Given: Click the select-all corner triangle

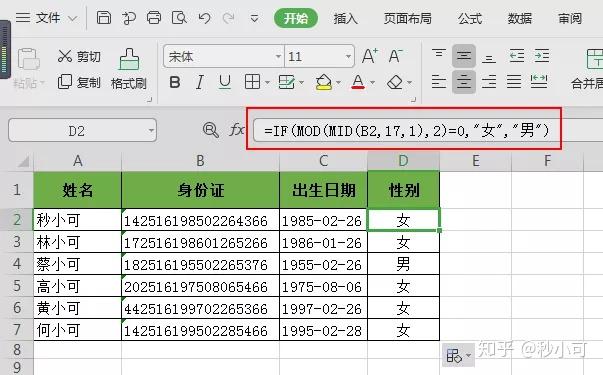Looking at the screenshot, I should click(23, 162).
